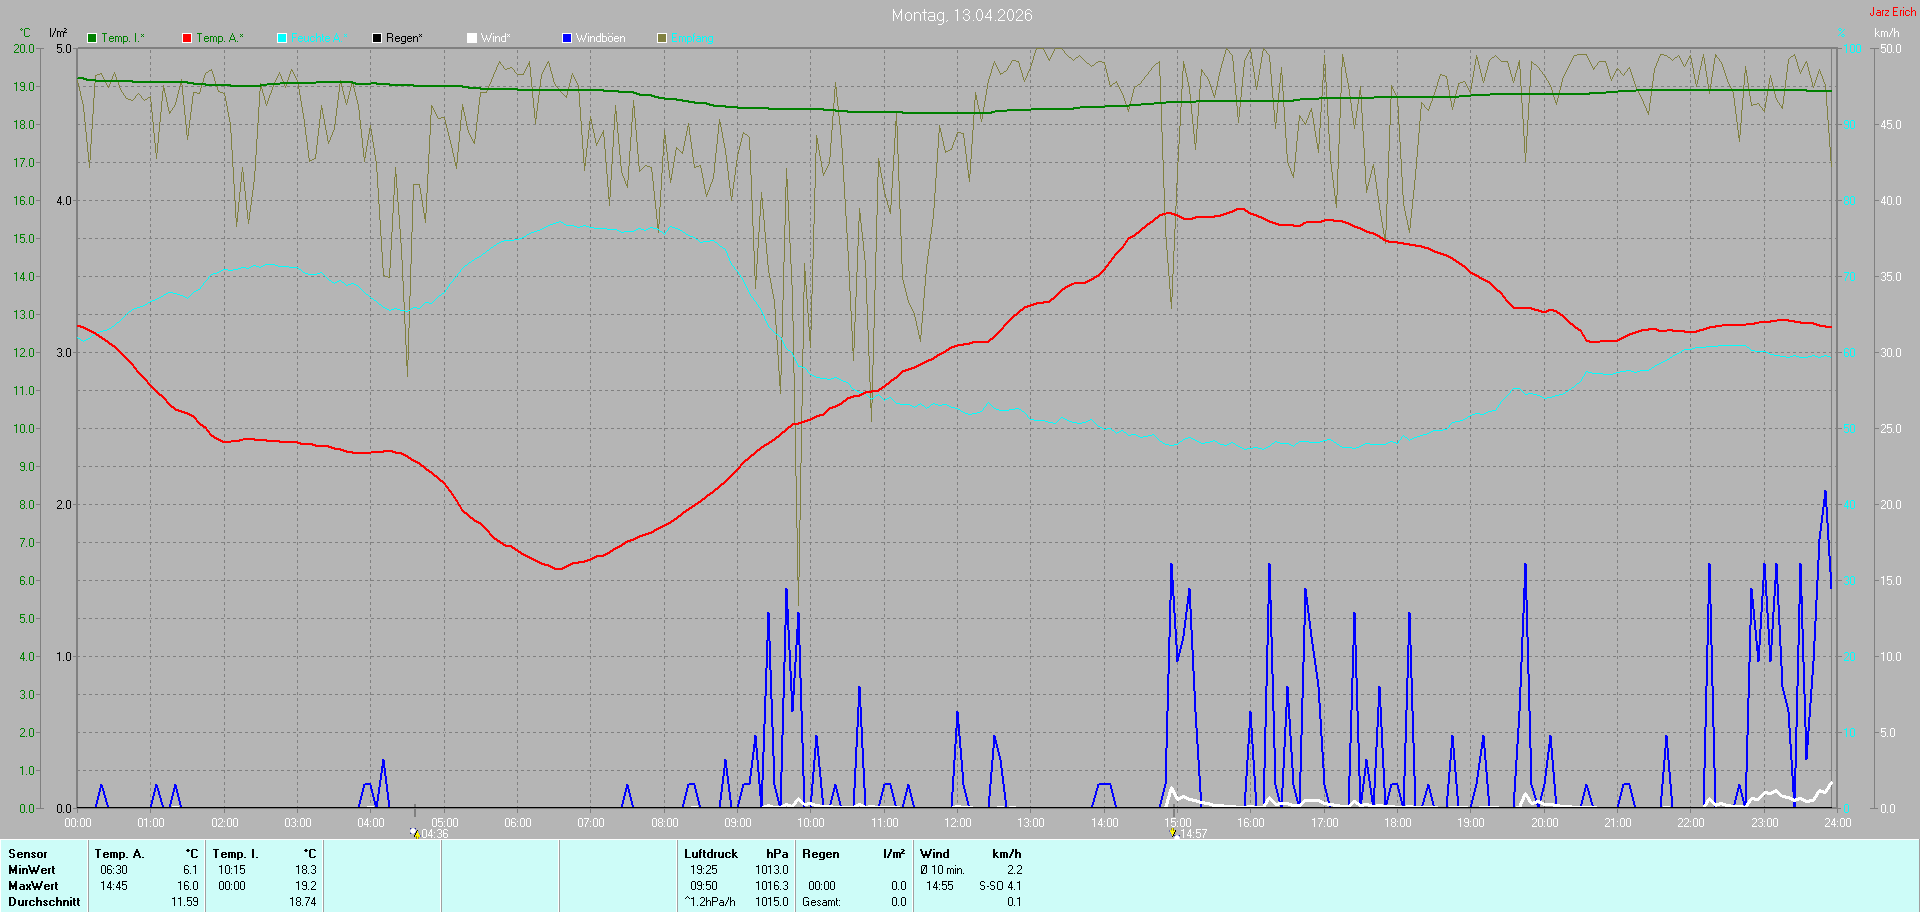The width and height of the screenshot is (1920, 912).
Task: Click the Temp. I. average '18.74'
Action: click(x=303, y=902)
